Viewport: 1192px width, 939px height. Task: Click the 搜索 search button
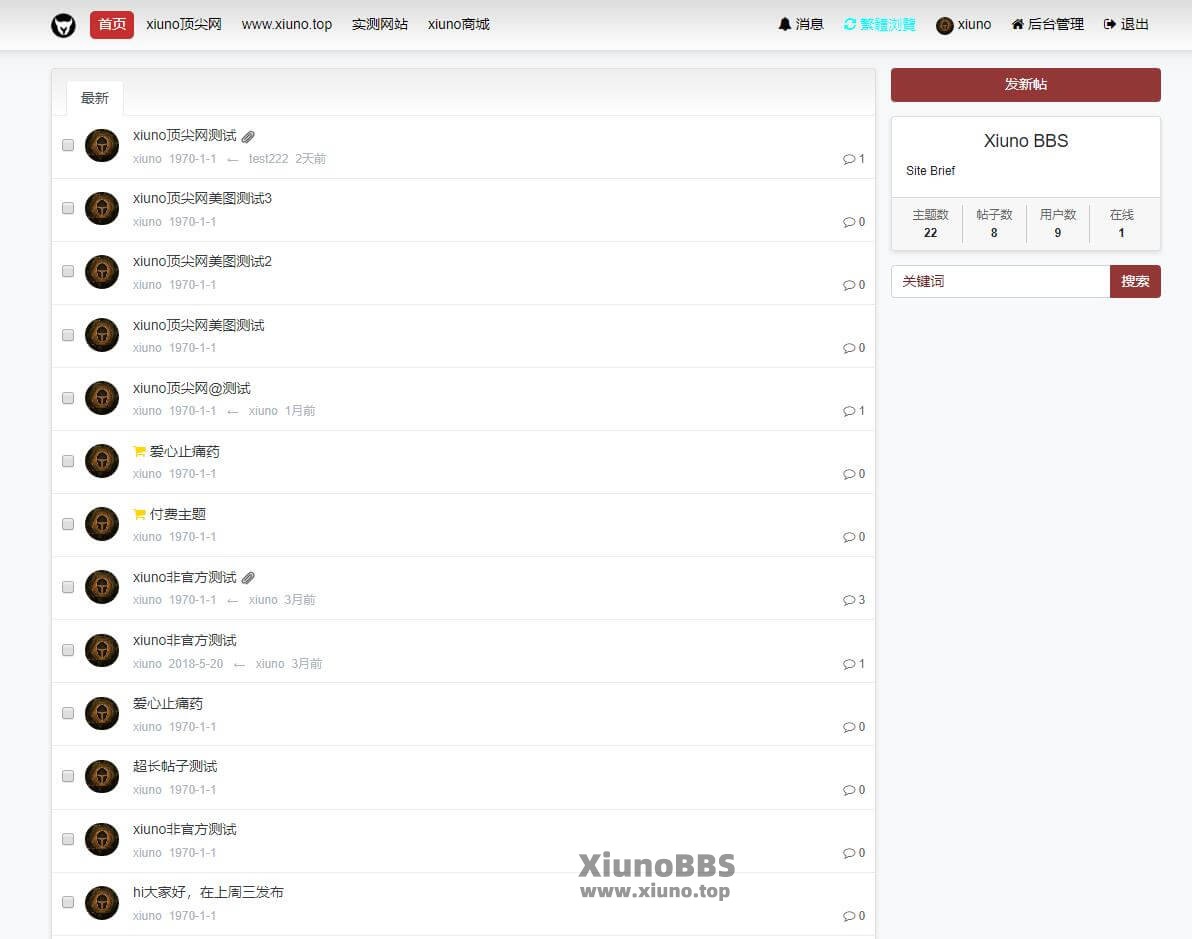1135,281
